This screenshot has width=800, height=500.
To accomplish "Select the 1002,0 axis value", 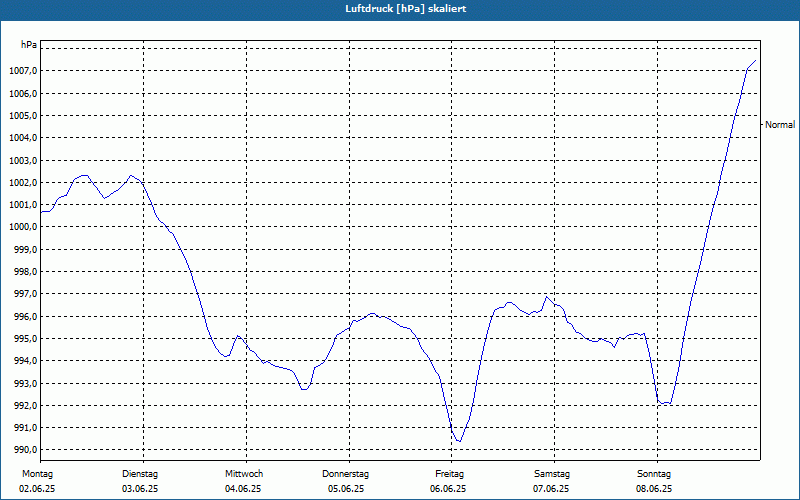I will (x=23, y=183).
